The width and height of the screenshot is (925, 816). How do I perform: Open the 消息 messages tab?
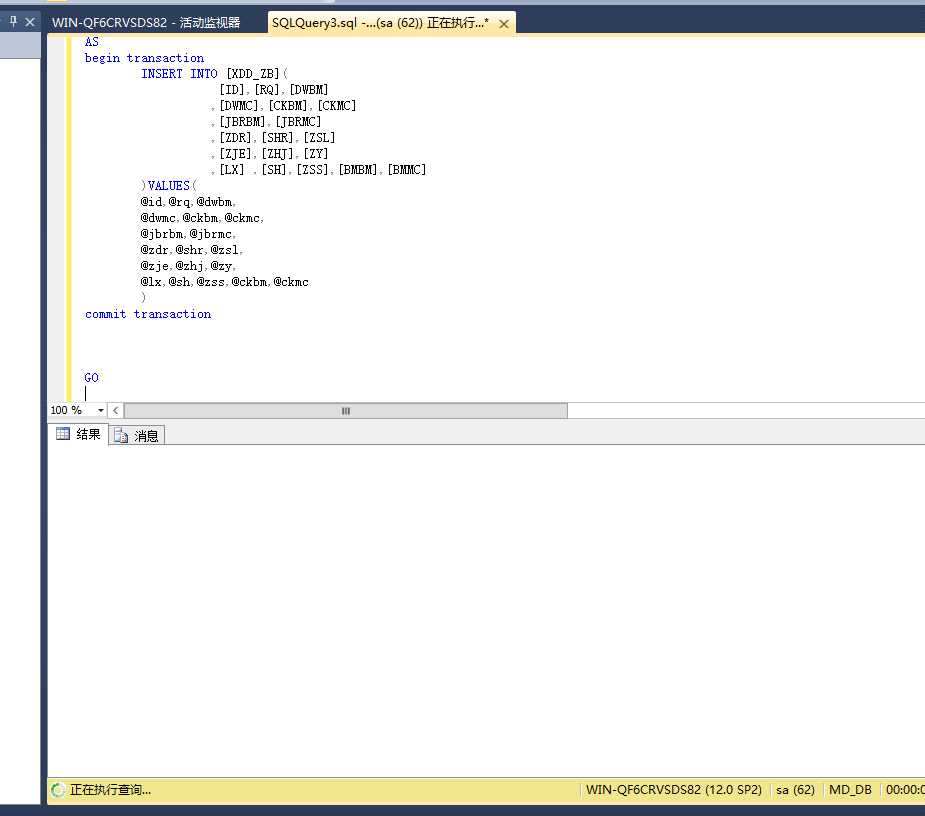click(x=137, y=435)
